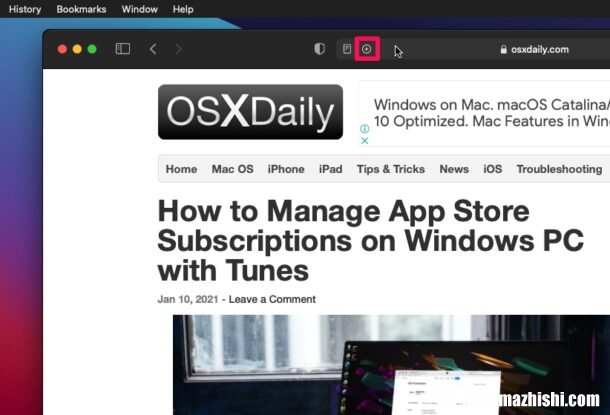Viewport: 610px width, 415px height.
Task: Open the Privacy Report shield icon
Action: 319,49
